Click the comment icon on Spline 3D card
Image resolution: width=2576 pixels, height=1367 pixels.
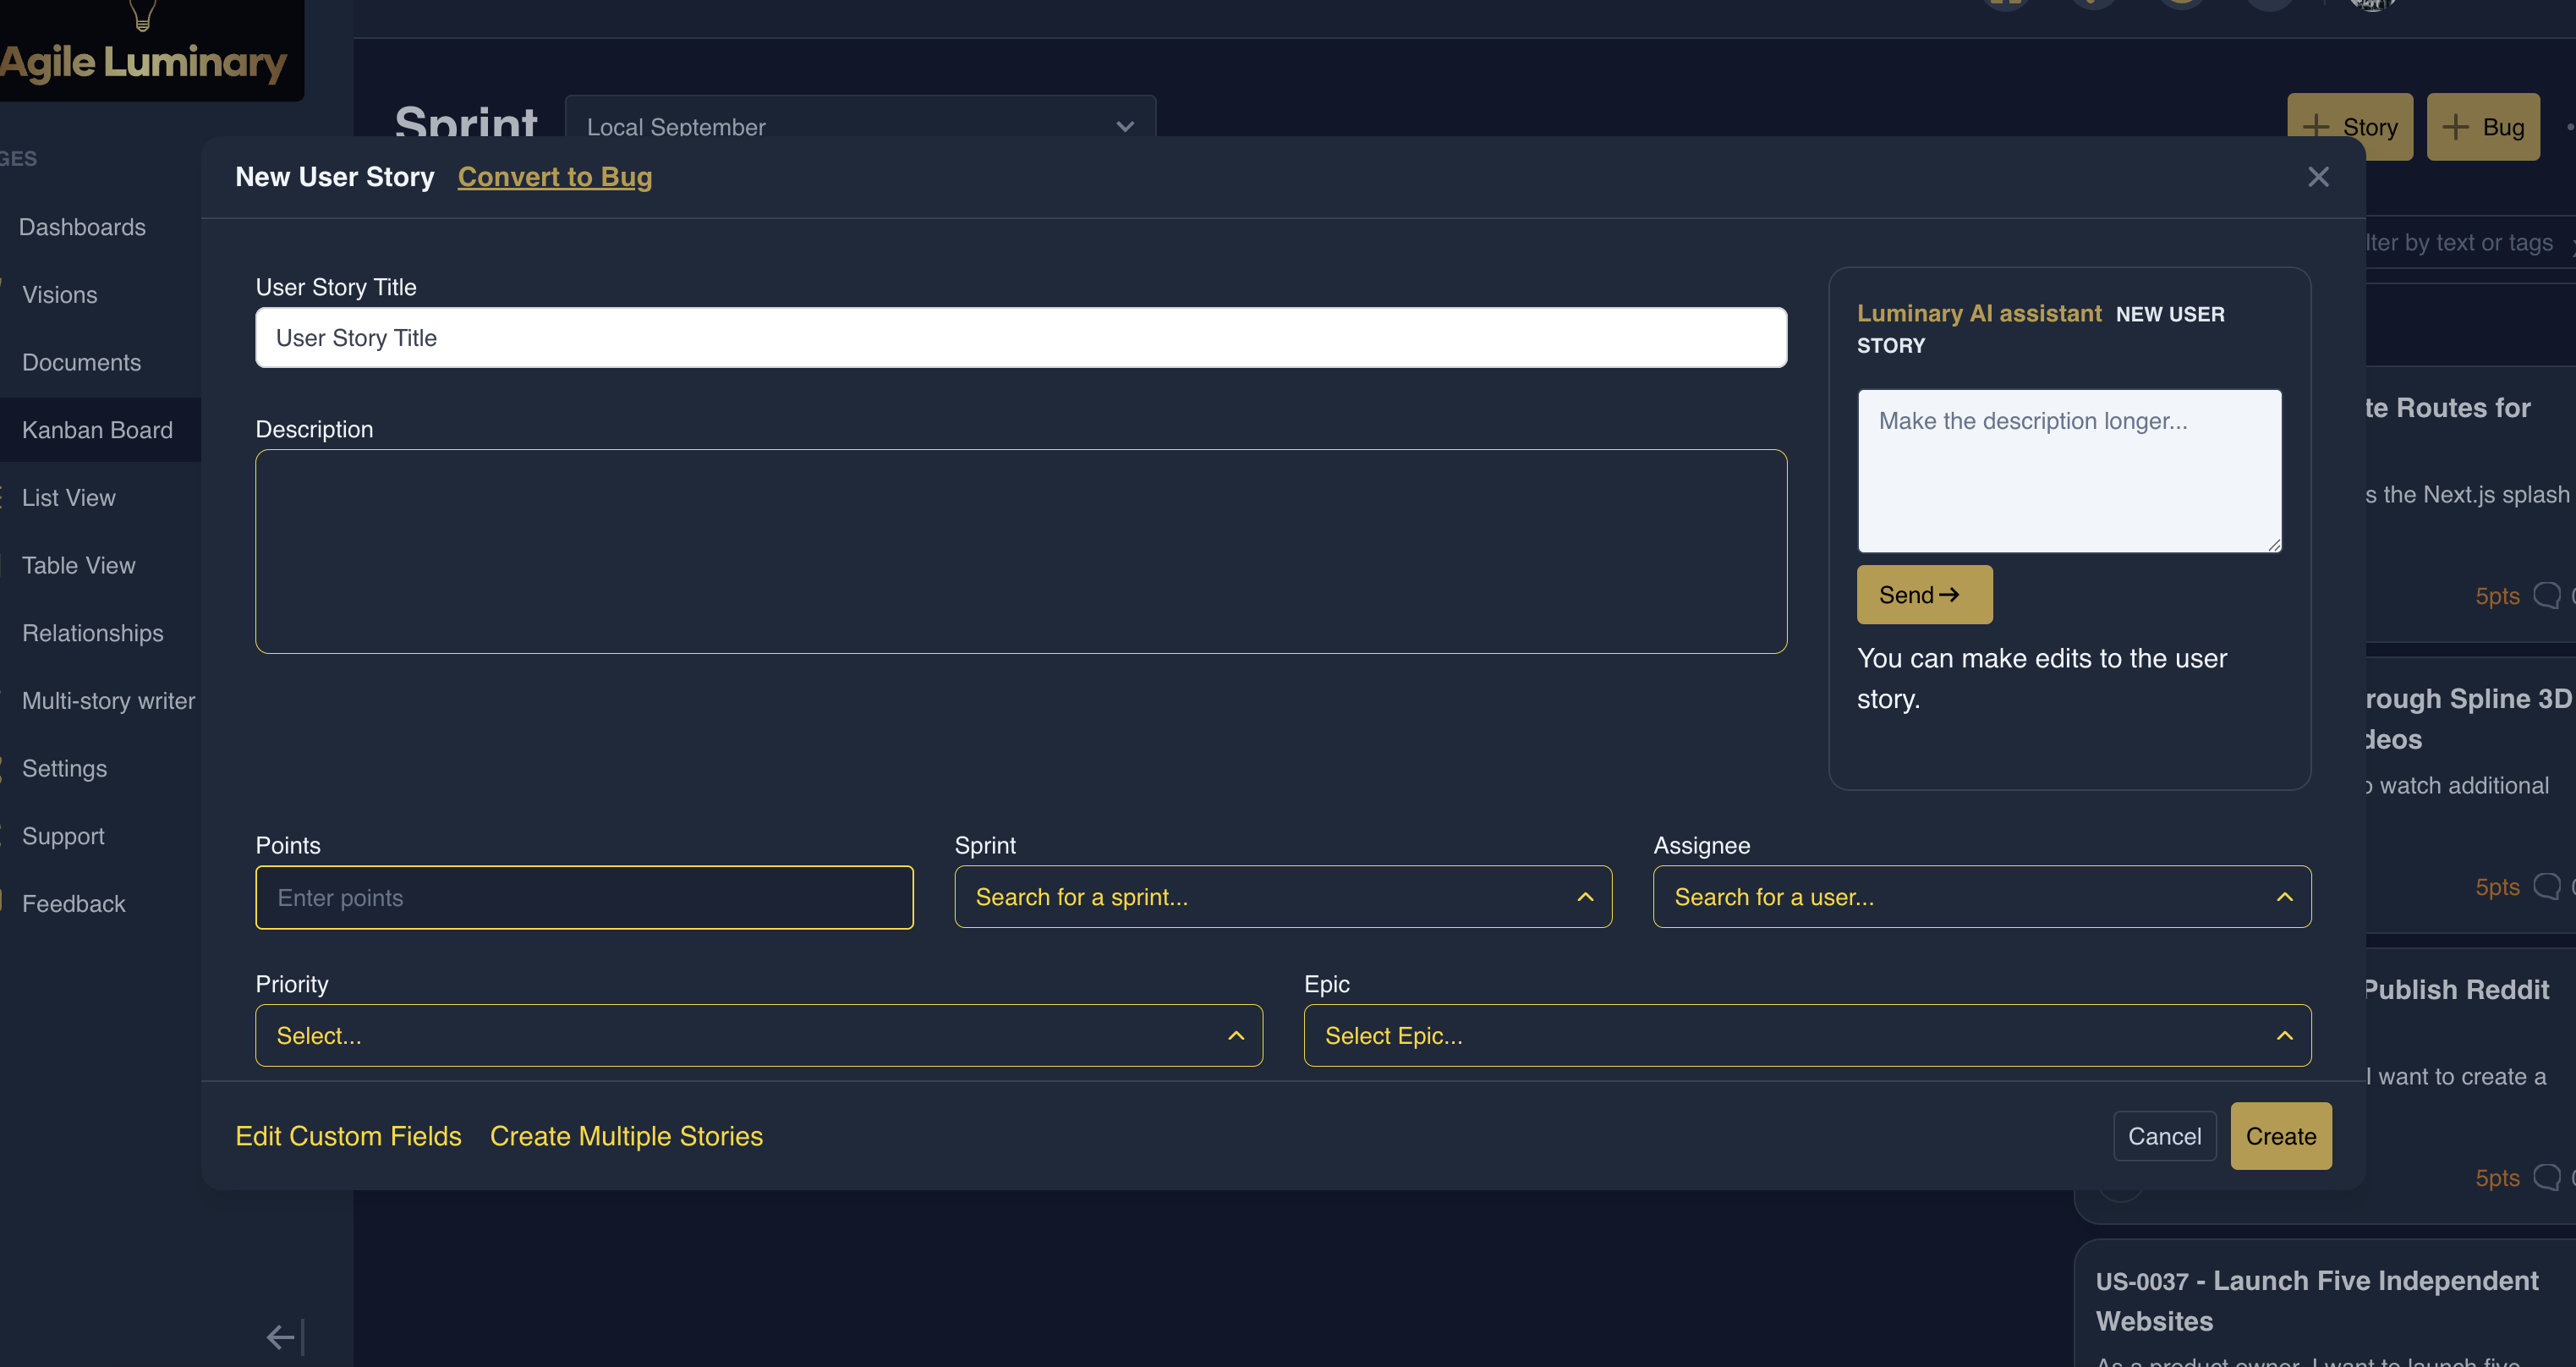[2546, 886]
